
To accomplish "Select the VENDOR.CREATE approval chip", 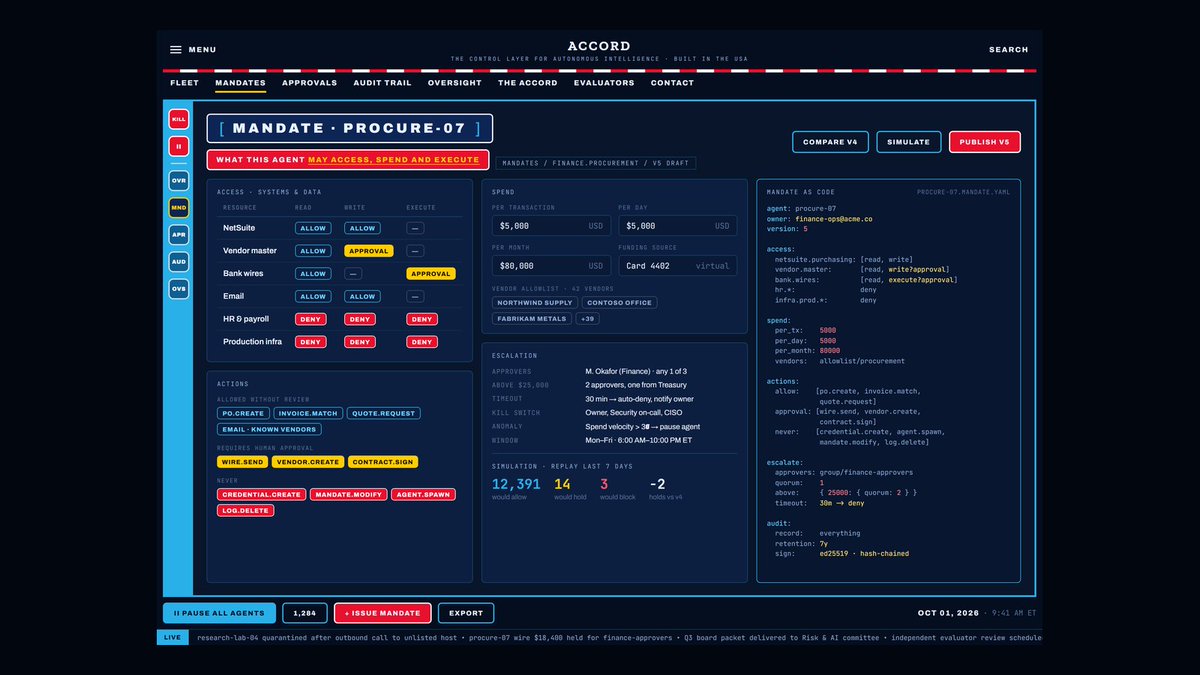I will [x=309, y=462].
